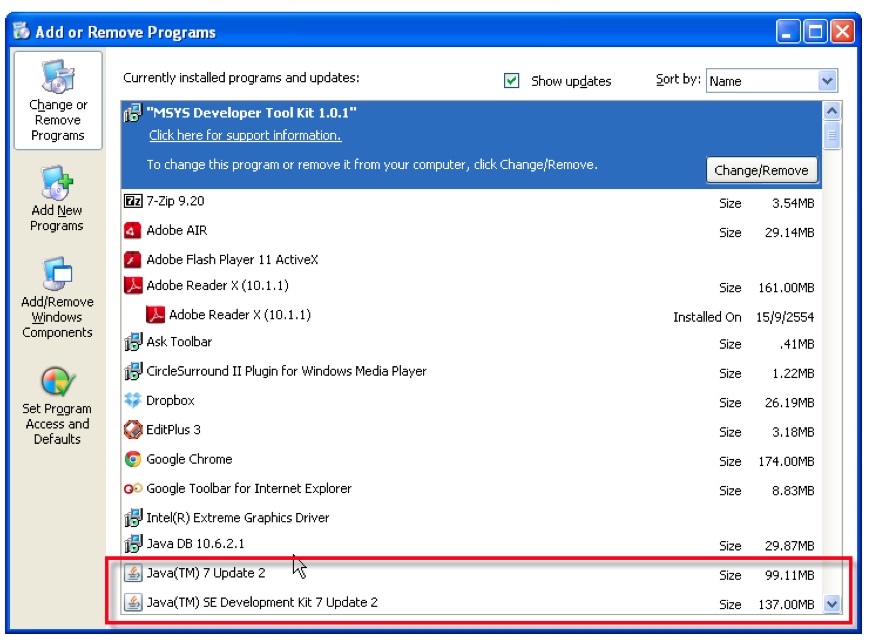This screenshot has height=642, width=870.
Task: Click the Add or Remove Programs title bar icon
Action: (x=22, y=31)
